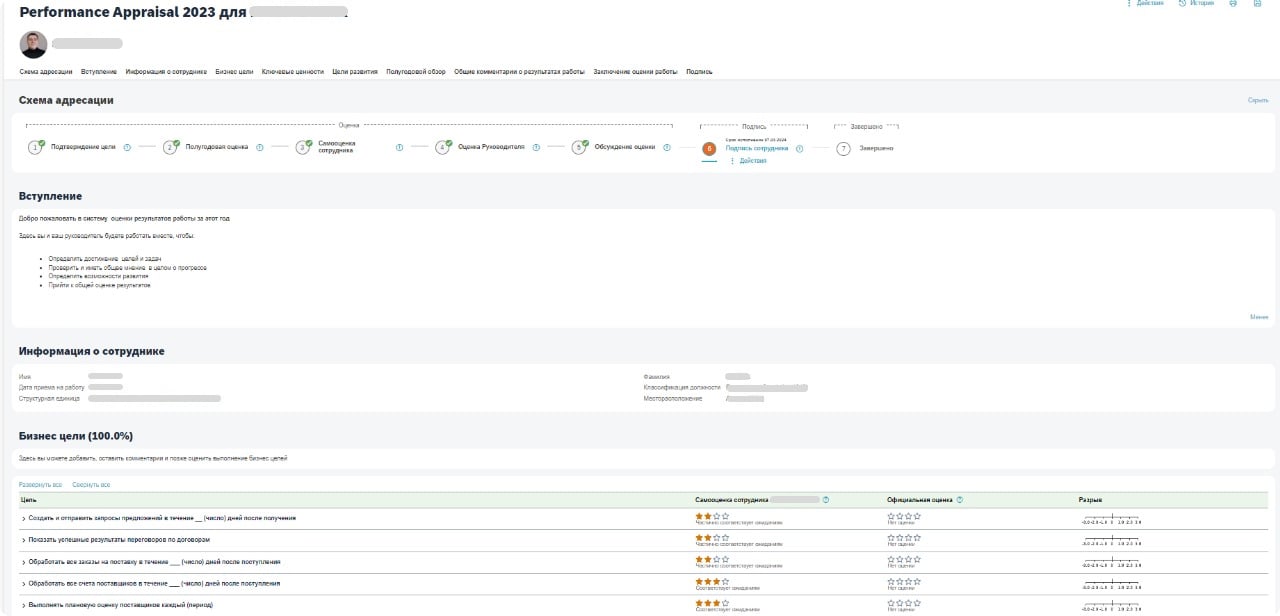Open the top-right Действия menu
Image resolution: width=1280 pixels, height=616 pixels.
click(1145, 4)
